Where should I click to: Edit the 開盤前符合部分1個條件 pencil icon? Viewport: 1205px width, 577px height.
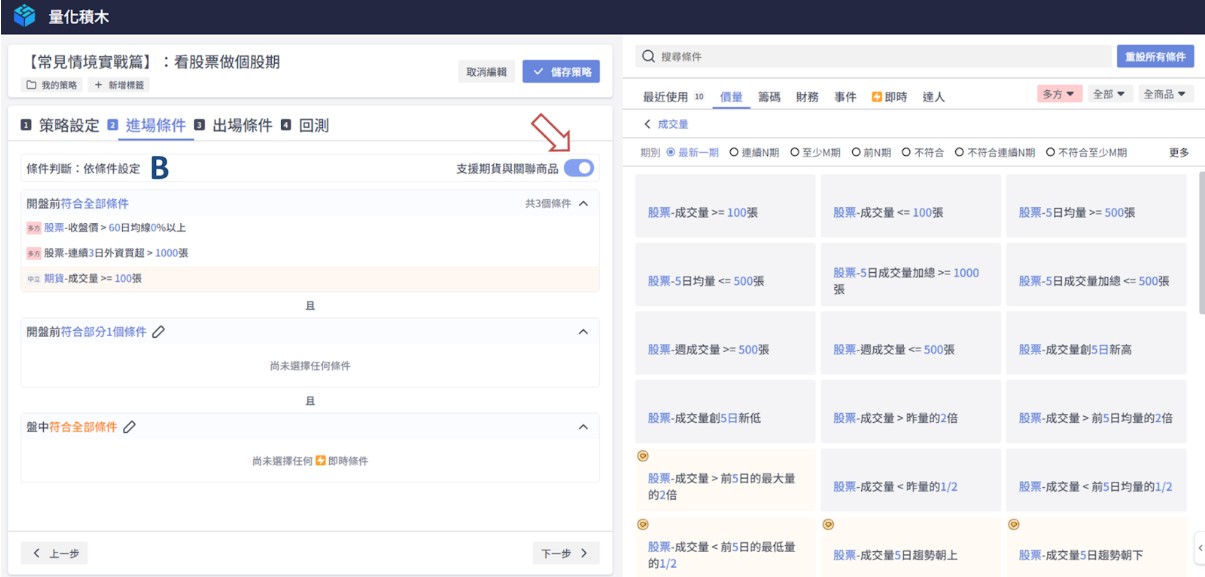pos(158,332)
